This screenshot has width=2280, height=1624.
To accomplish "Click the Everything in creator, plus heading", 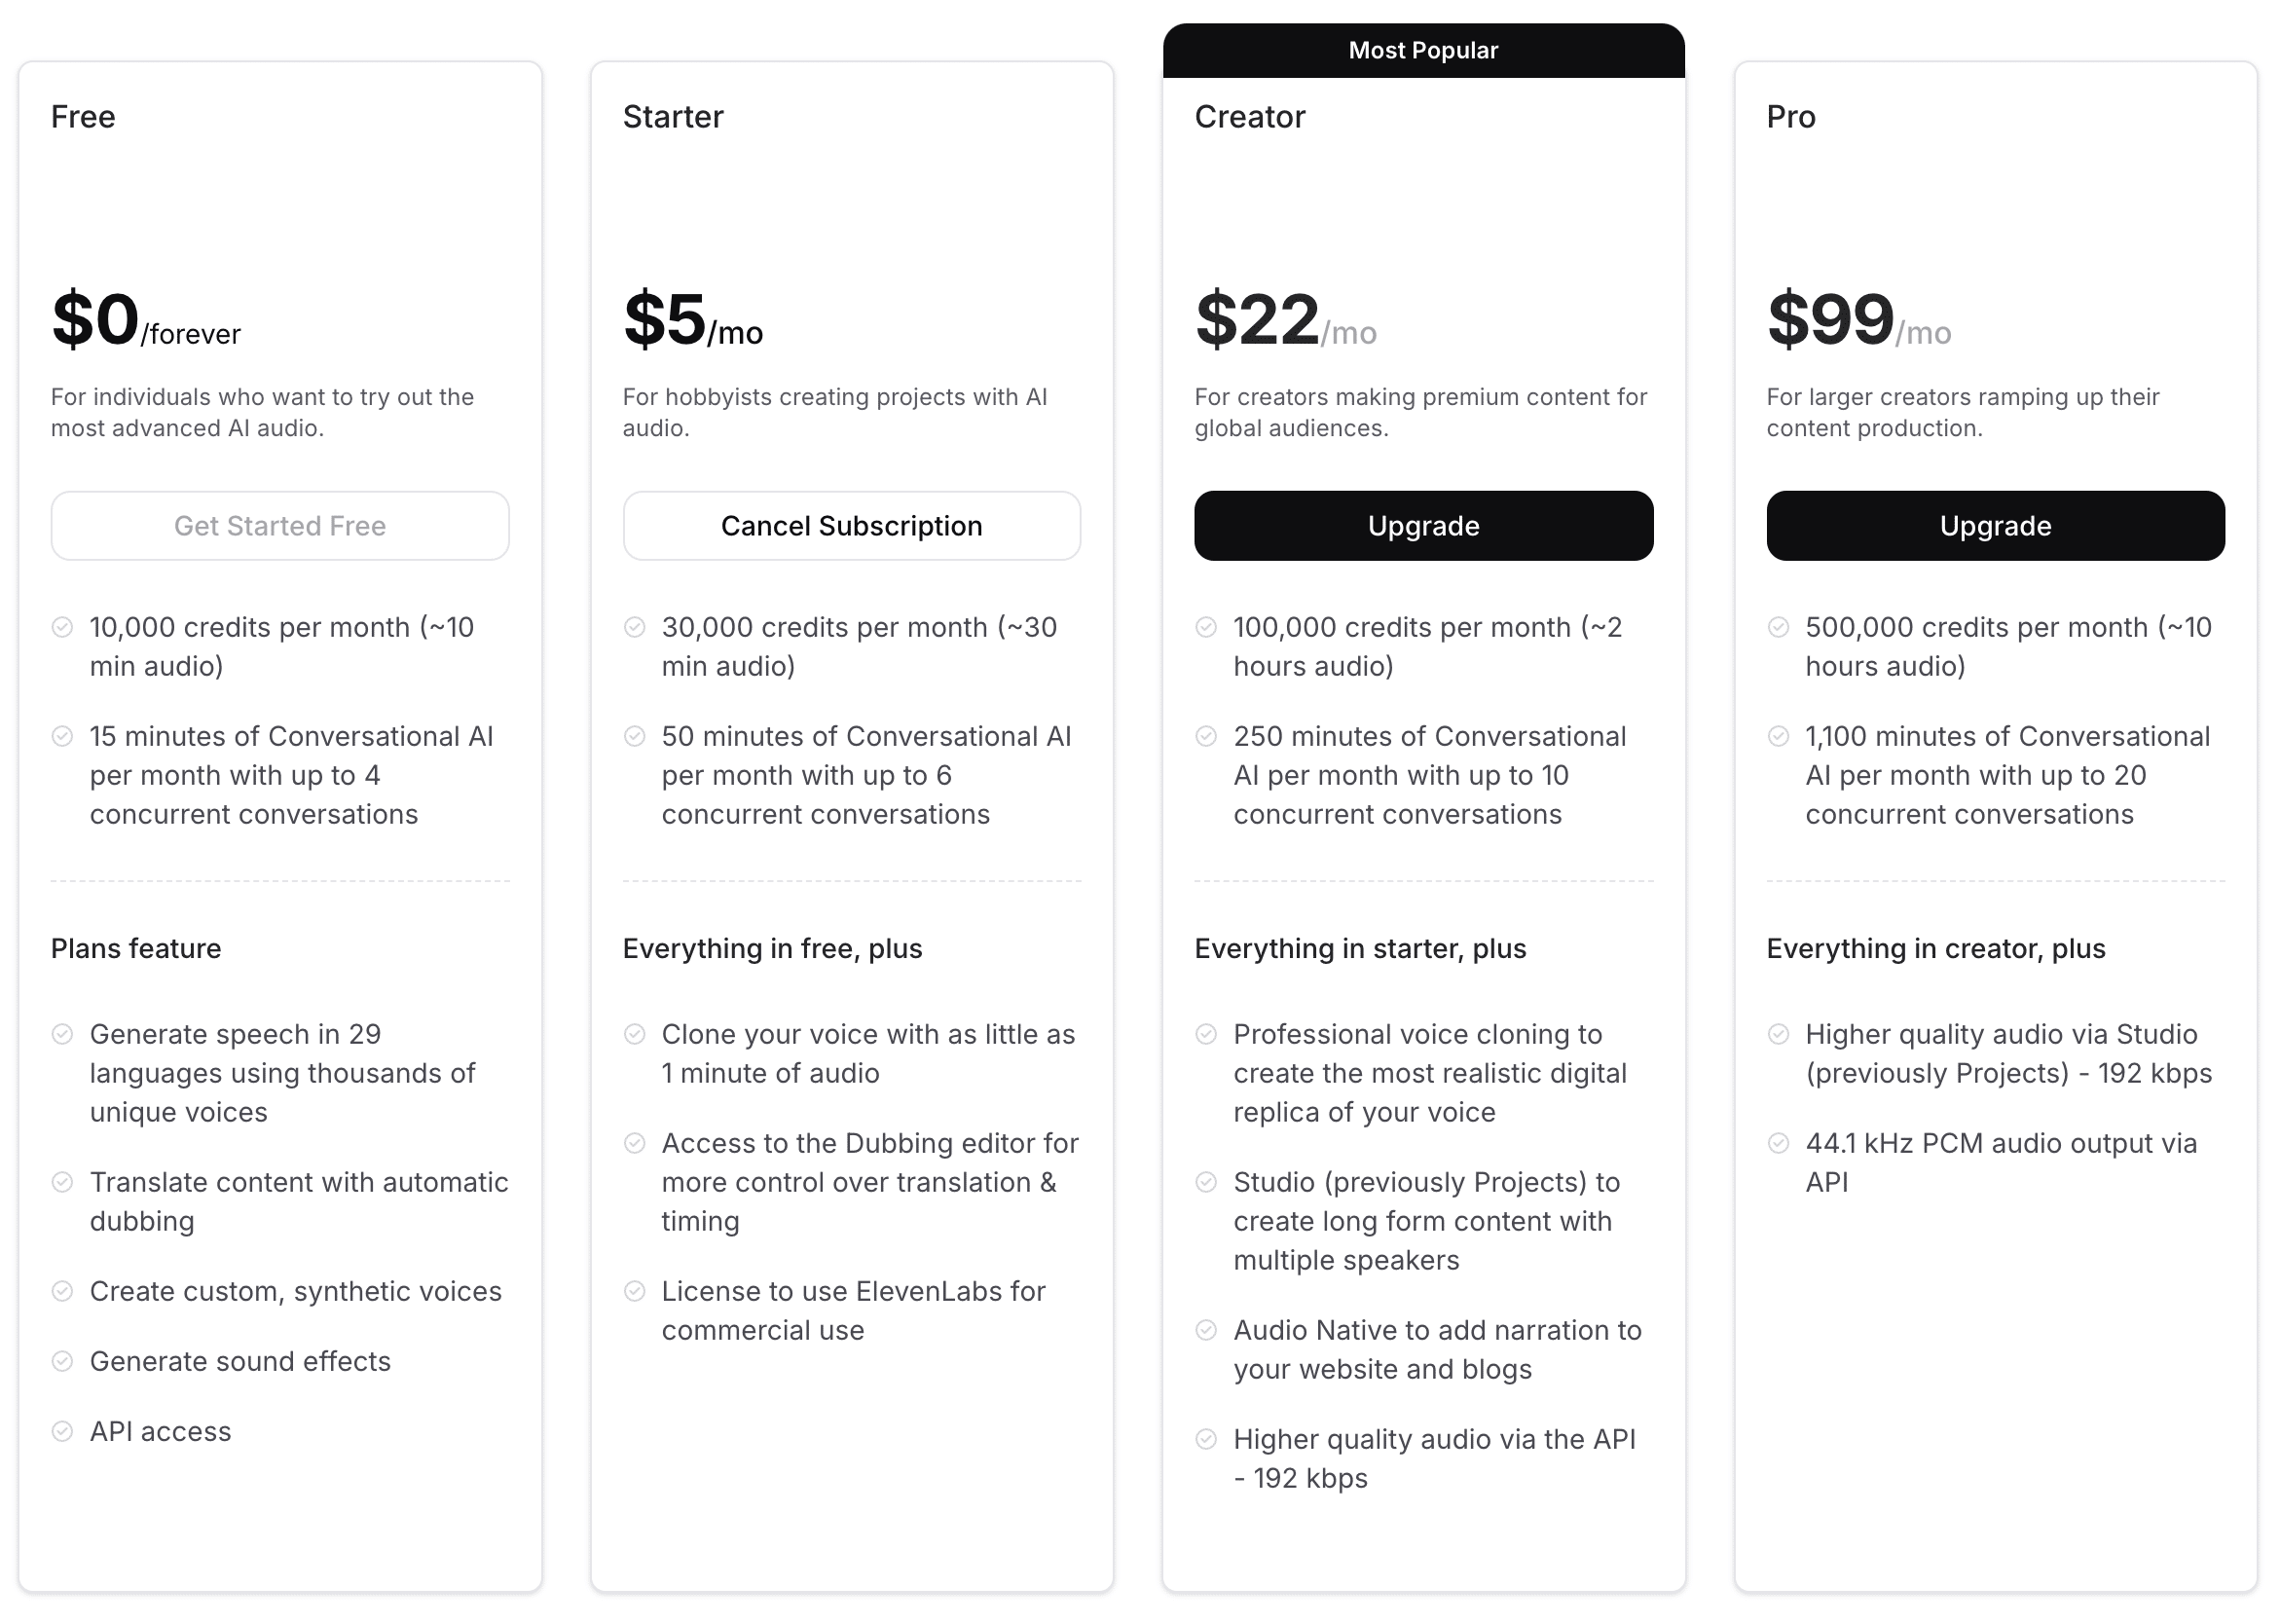I will point(1935,948).
